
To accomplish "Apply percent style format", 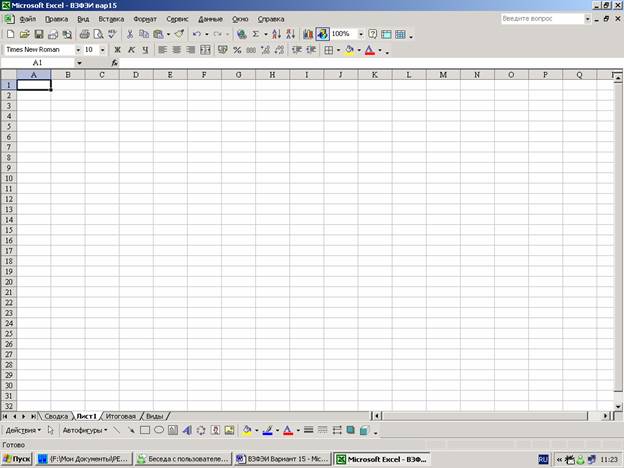I will (x=237, y=50).
